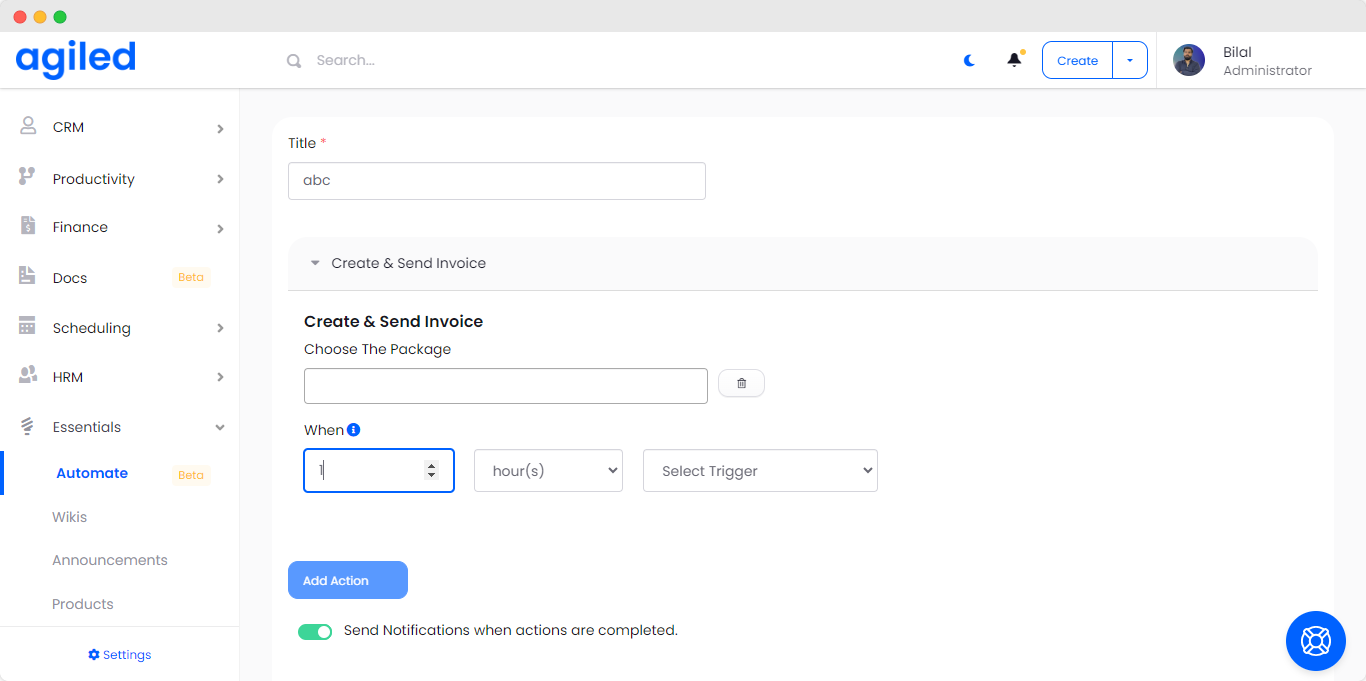Click the trash icon to delete package

click(741, 383)
